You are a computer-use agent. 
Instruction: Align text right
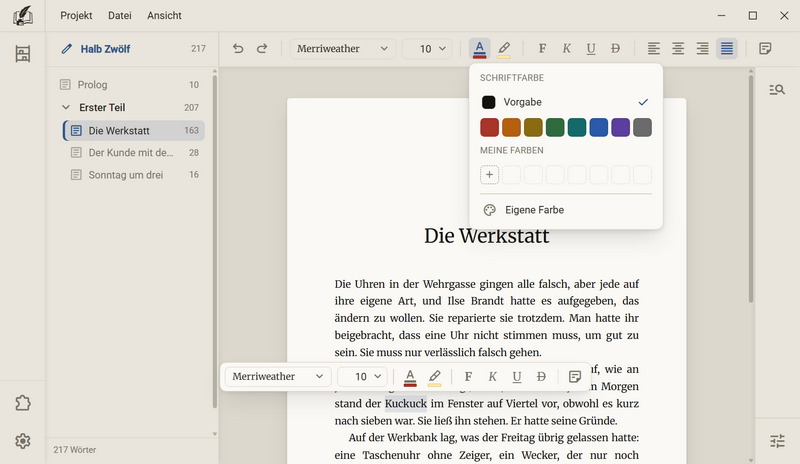pos(703,48)
